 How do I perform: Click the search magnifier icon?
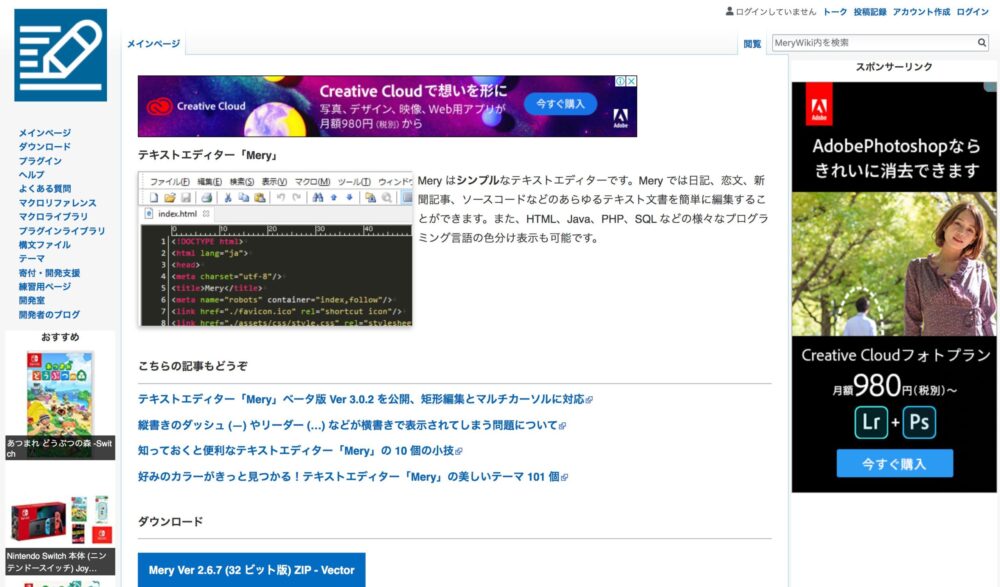click(982, 43)
